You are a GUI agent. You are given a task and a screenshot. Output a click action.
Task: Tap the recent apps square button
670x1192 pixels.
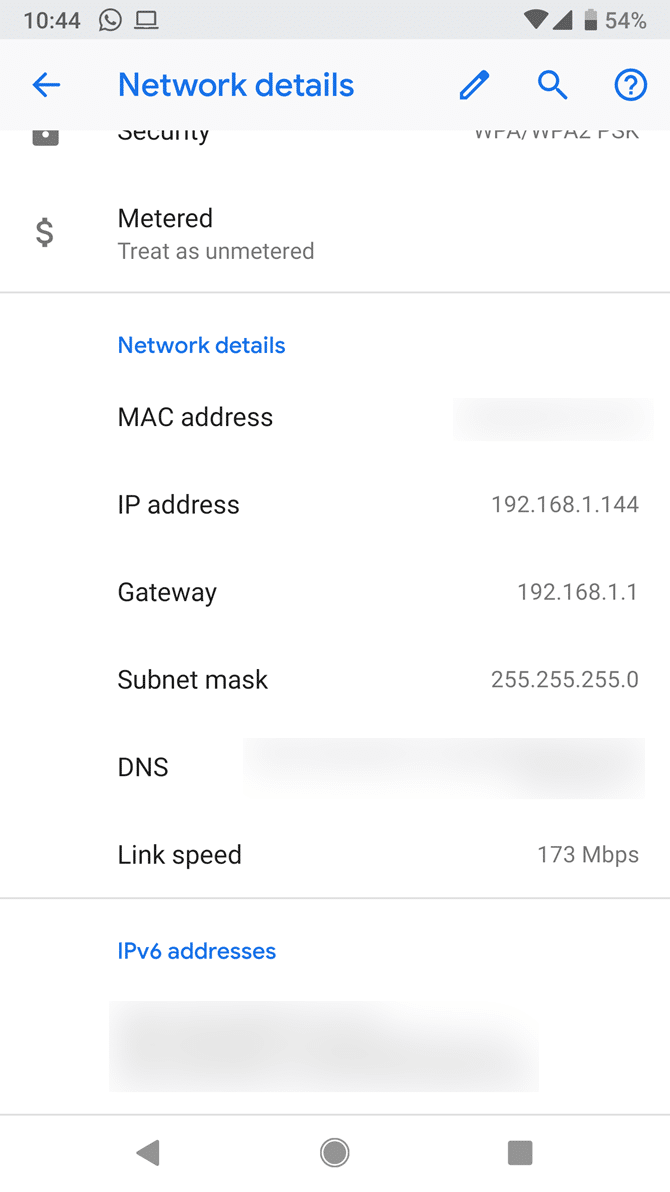tap(520, 1152)
